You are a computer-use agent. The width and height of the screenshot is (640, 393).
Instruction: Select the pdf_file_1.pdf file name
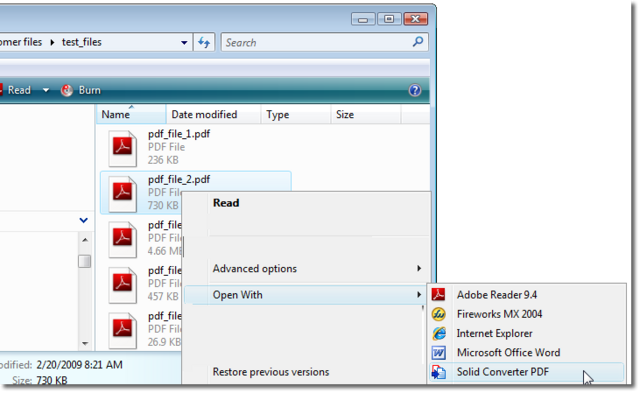point(179,134)
